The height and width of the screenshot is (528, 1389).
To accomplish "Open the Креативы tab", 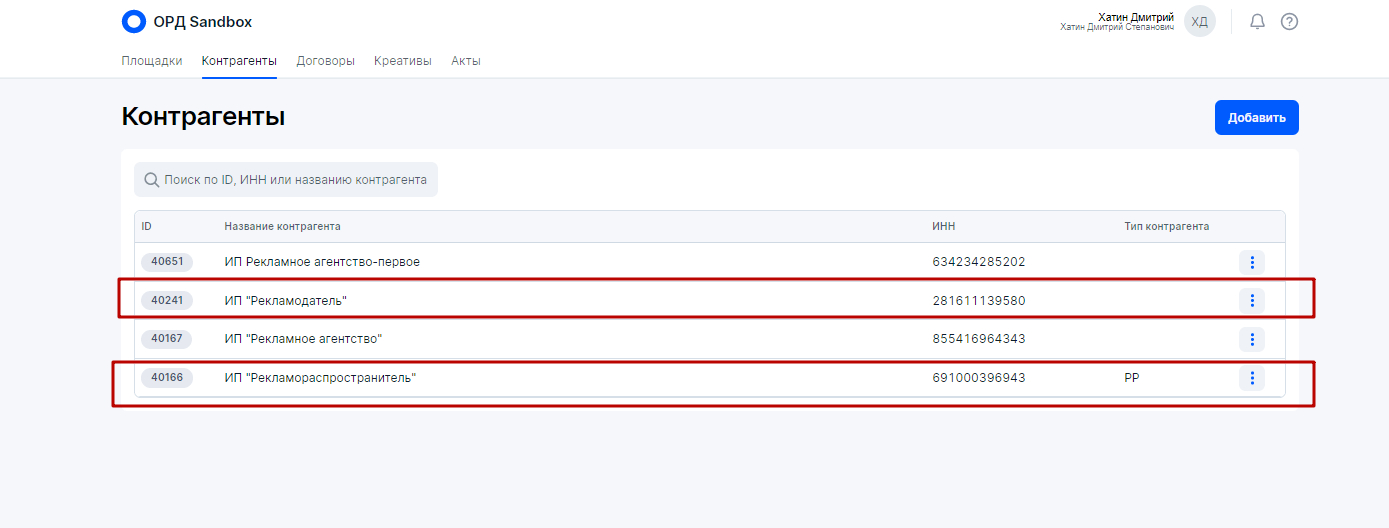I will pyautogui.click(x=403, y=61).
